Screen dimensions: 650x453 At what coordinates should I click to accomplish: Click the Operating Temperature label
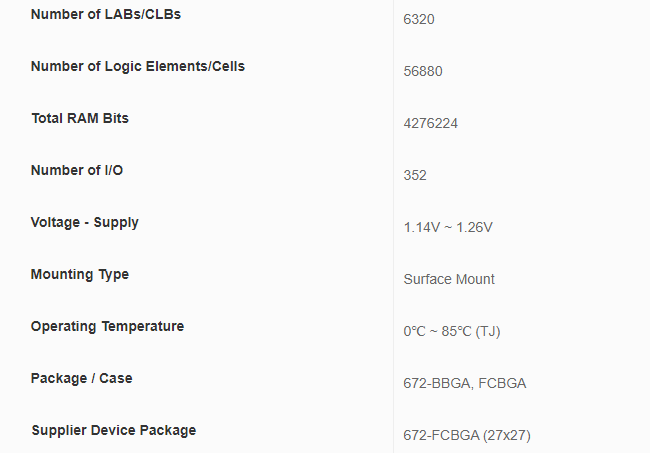[x=108, y=326]
